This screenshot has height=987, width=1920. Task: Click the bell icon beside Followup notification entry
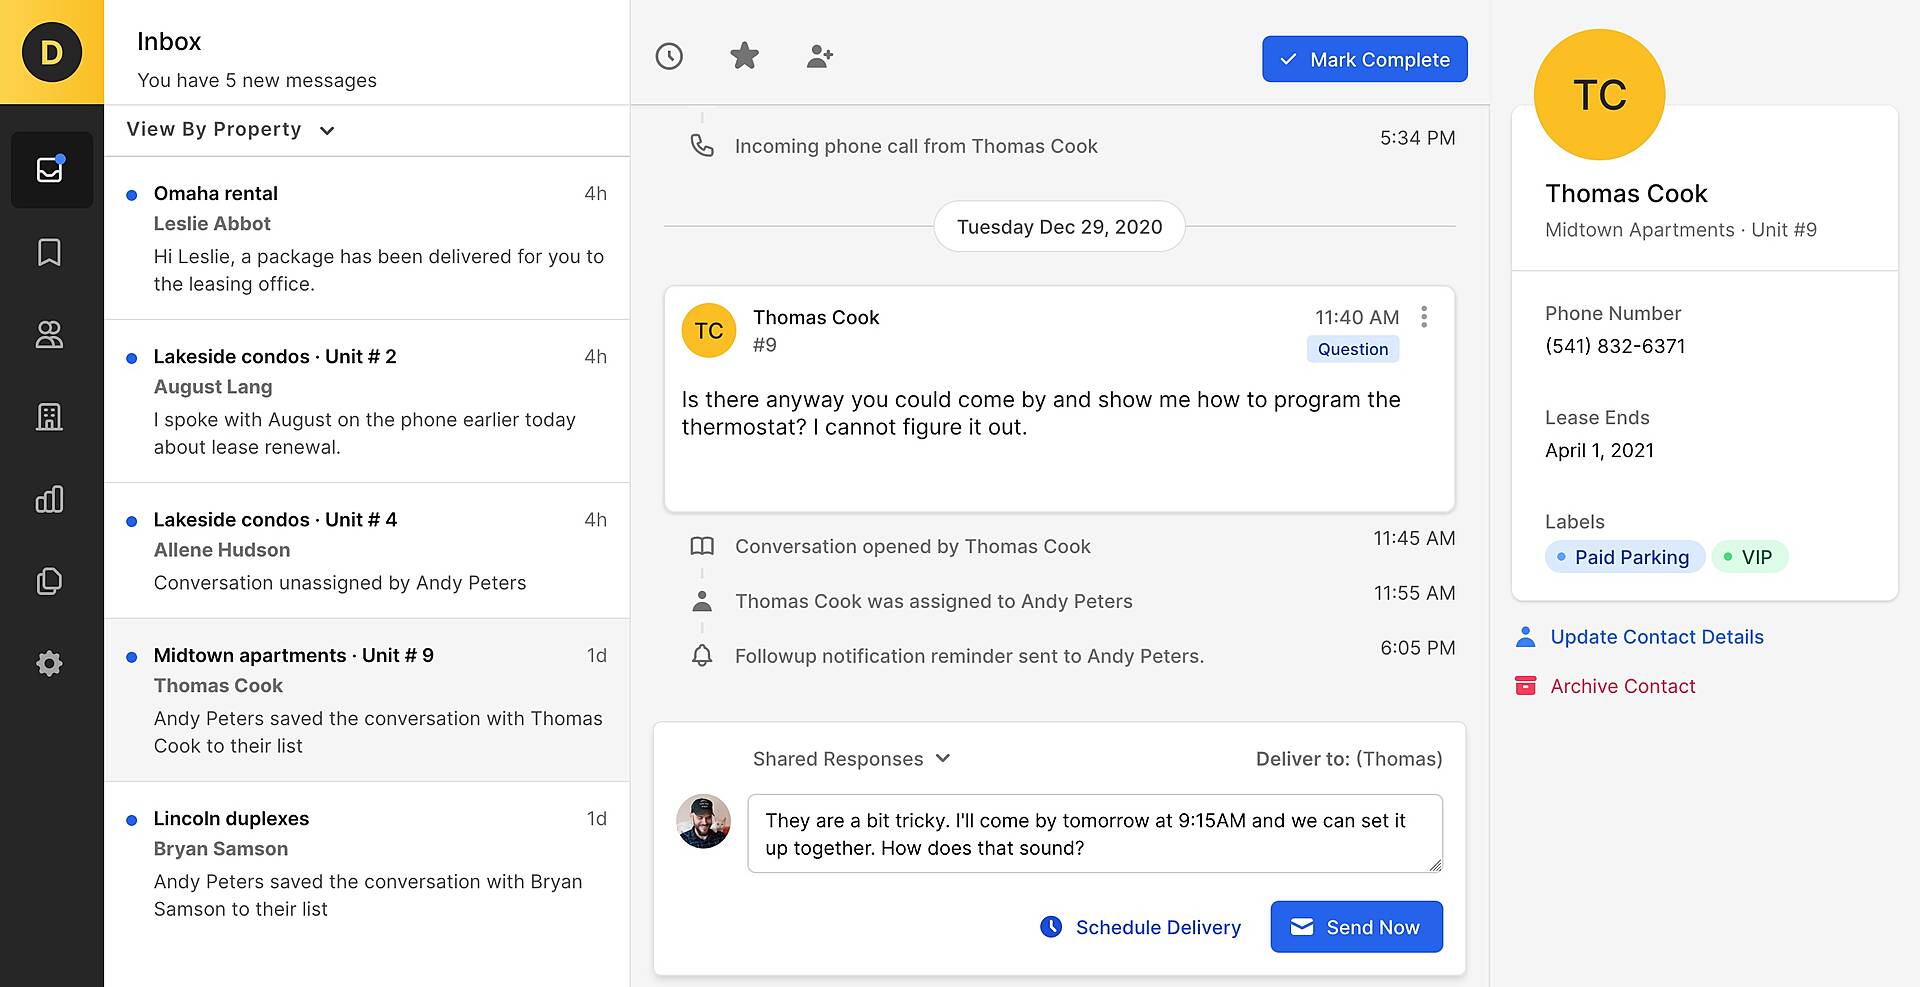coord(702,656)
